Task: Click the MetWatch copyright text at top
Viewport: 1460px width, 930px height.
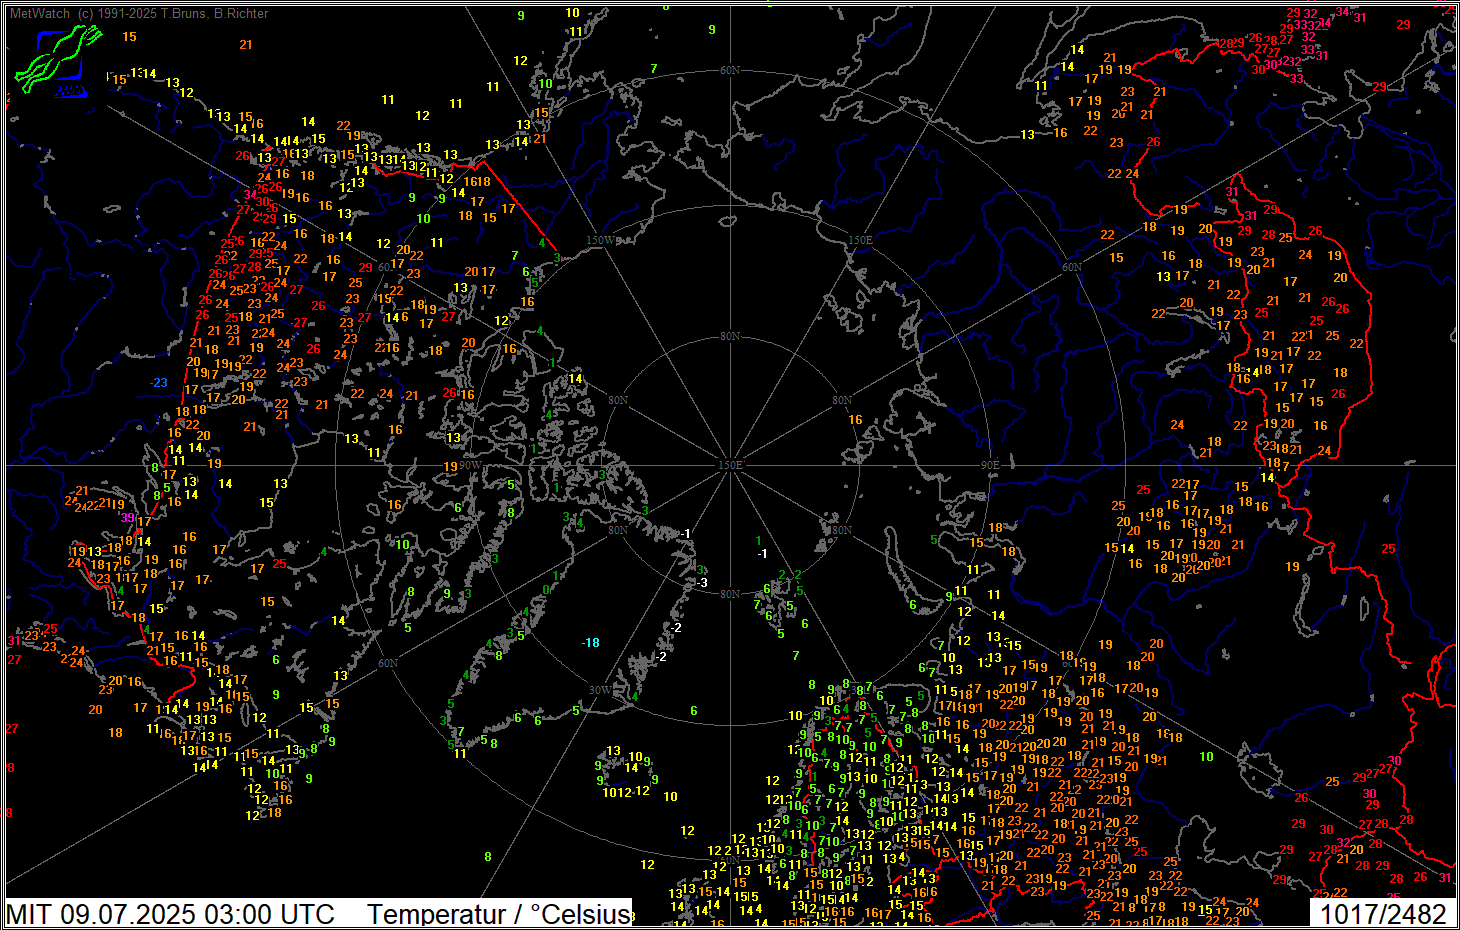Action: pyautogui.click(x=139, y=13)
